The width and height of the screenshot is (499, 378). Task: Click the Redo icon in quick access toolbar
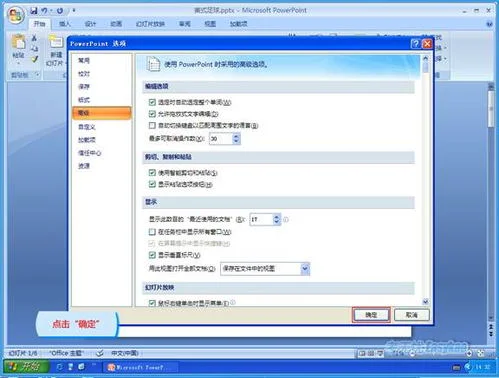pos(60,11)
